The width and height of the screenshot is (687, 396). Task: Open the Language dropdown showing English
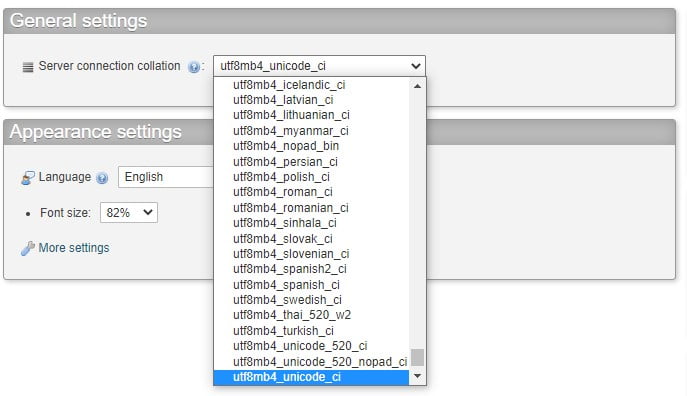[x=166, y=177]
